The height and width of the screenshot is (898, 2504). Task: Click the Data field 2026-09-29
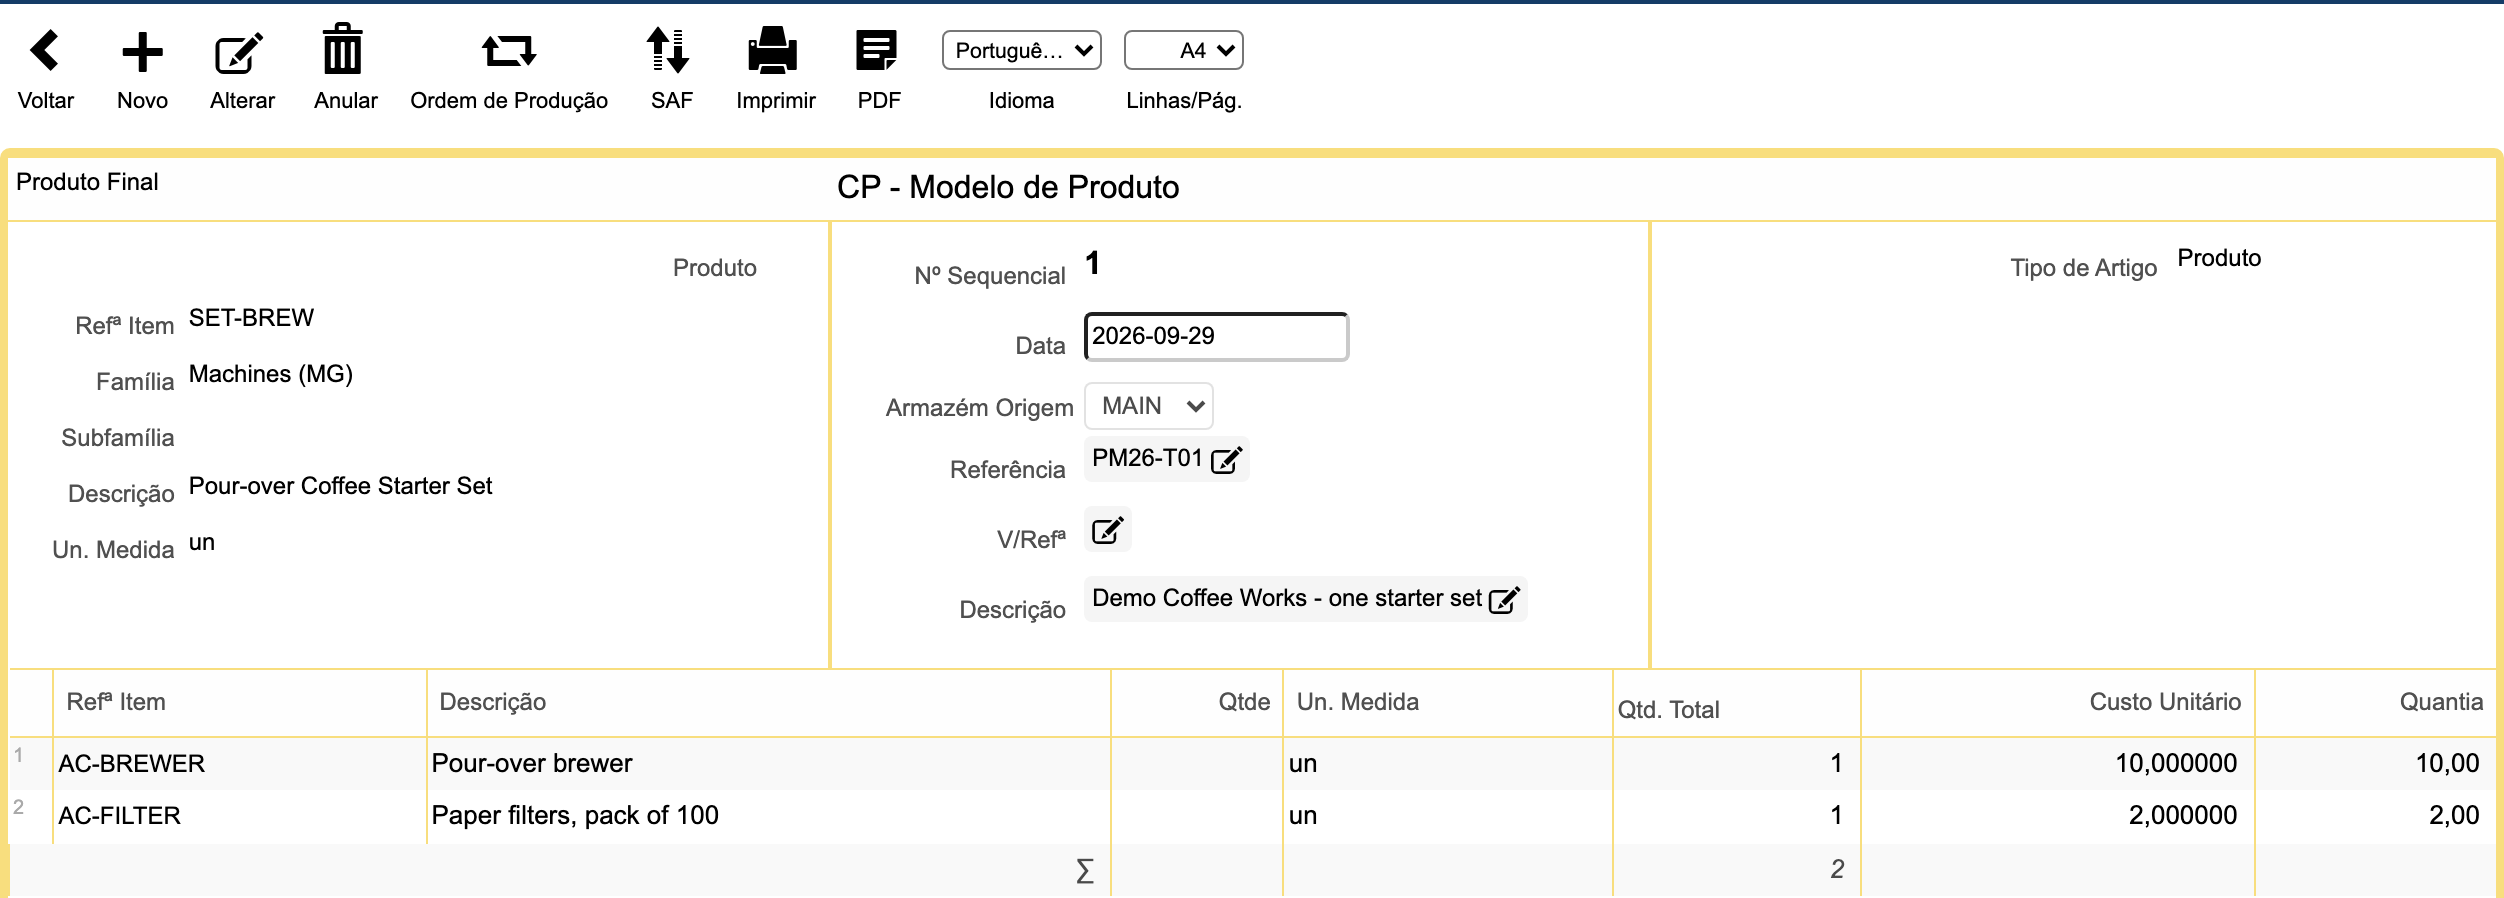tap(1216, 336)
